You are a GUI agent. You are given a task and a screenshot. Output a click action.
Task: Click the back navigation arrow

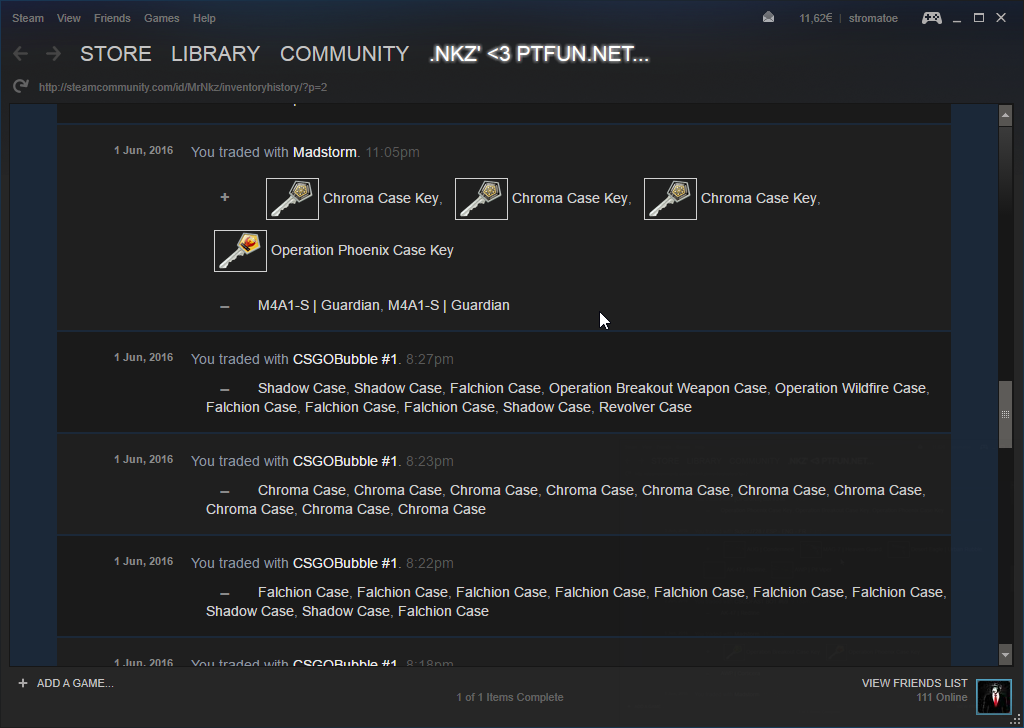click(21, 54)
